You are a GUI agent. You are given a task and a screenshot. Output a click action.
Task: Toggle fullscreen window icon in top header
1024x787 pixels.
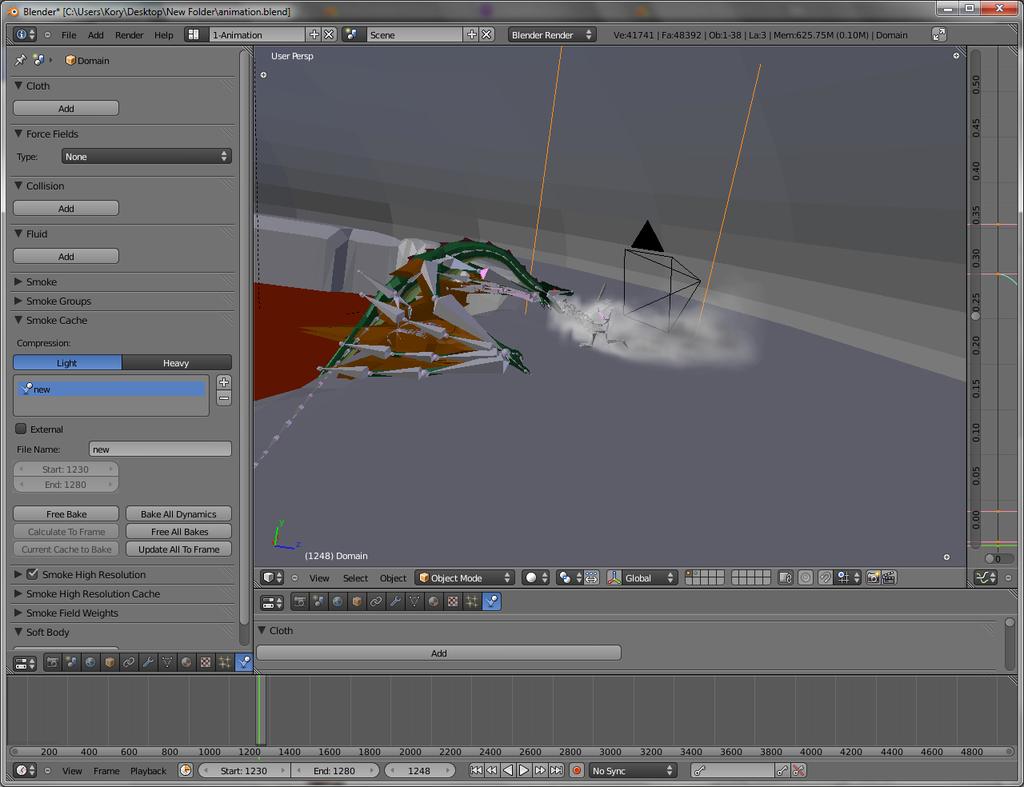tap(939, 35)
